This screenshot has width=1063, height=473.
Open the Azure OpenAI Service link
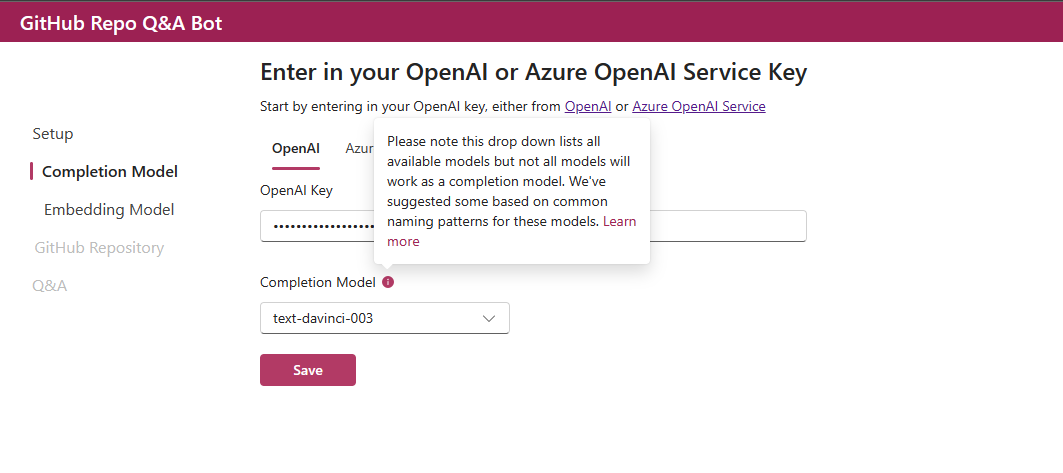tap(699, 106)
